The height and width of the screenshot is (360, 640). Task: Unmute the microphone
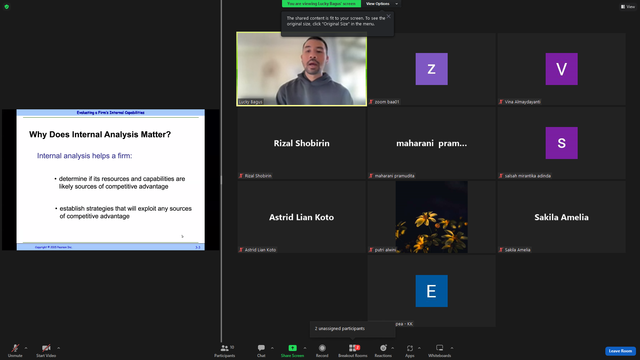pos(15,350)
